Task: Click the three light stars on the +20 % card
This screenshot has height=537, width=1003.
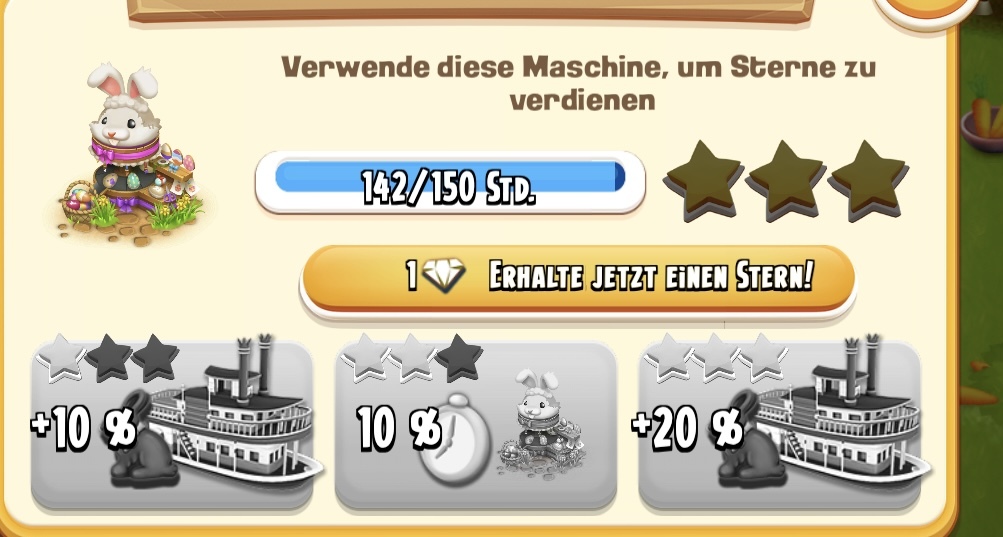Action: (716, 357)
